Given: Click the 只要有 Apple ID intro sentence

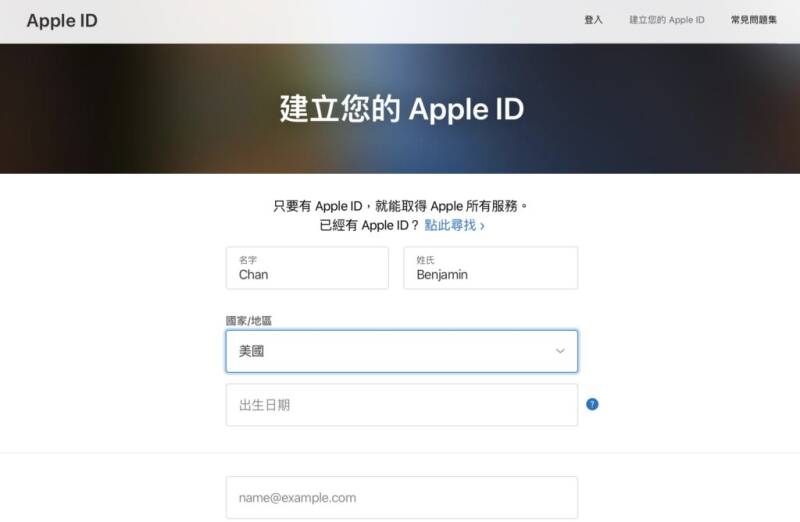Looking at the screenshot, I should pos(399,206).
